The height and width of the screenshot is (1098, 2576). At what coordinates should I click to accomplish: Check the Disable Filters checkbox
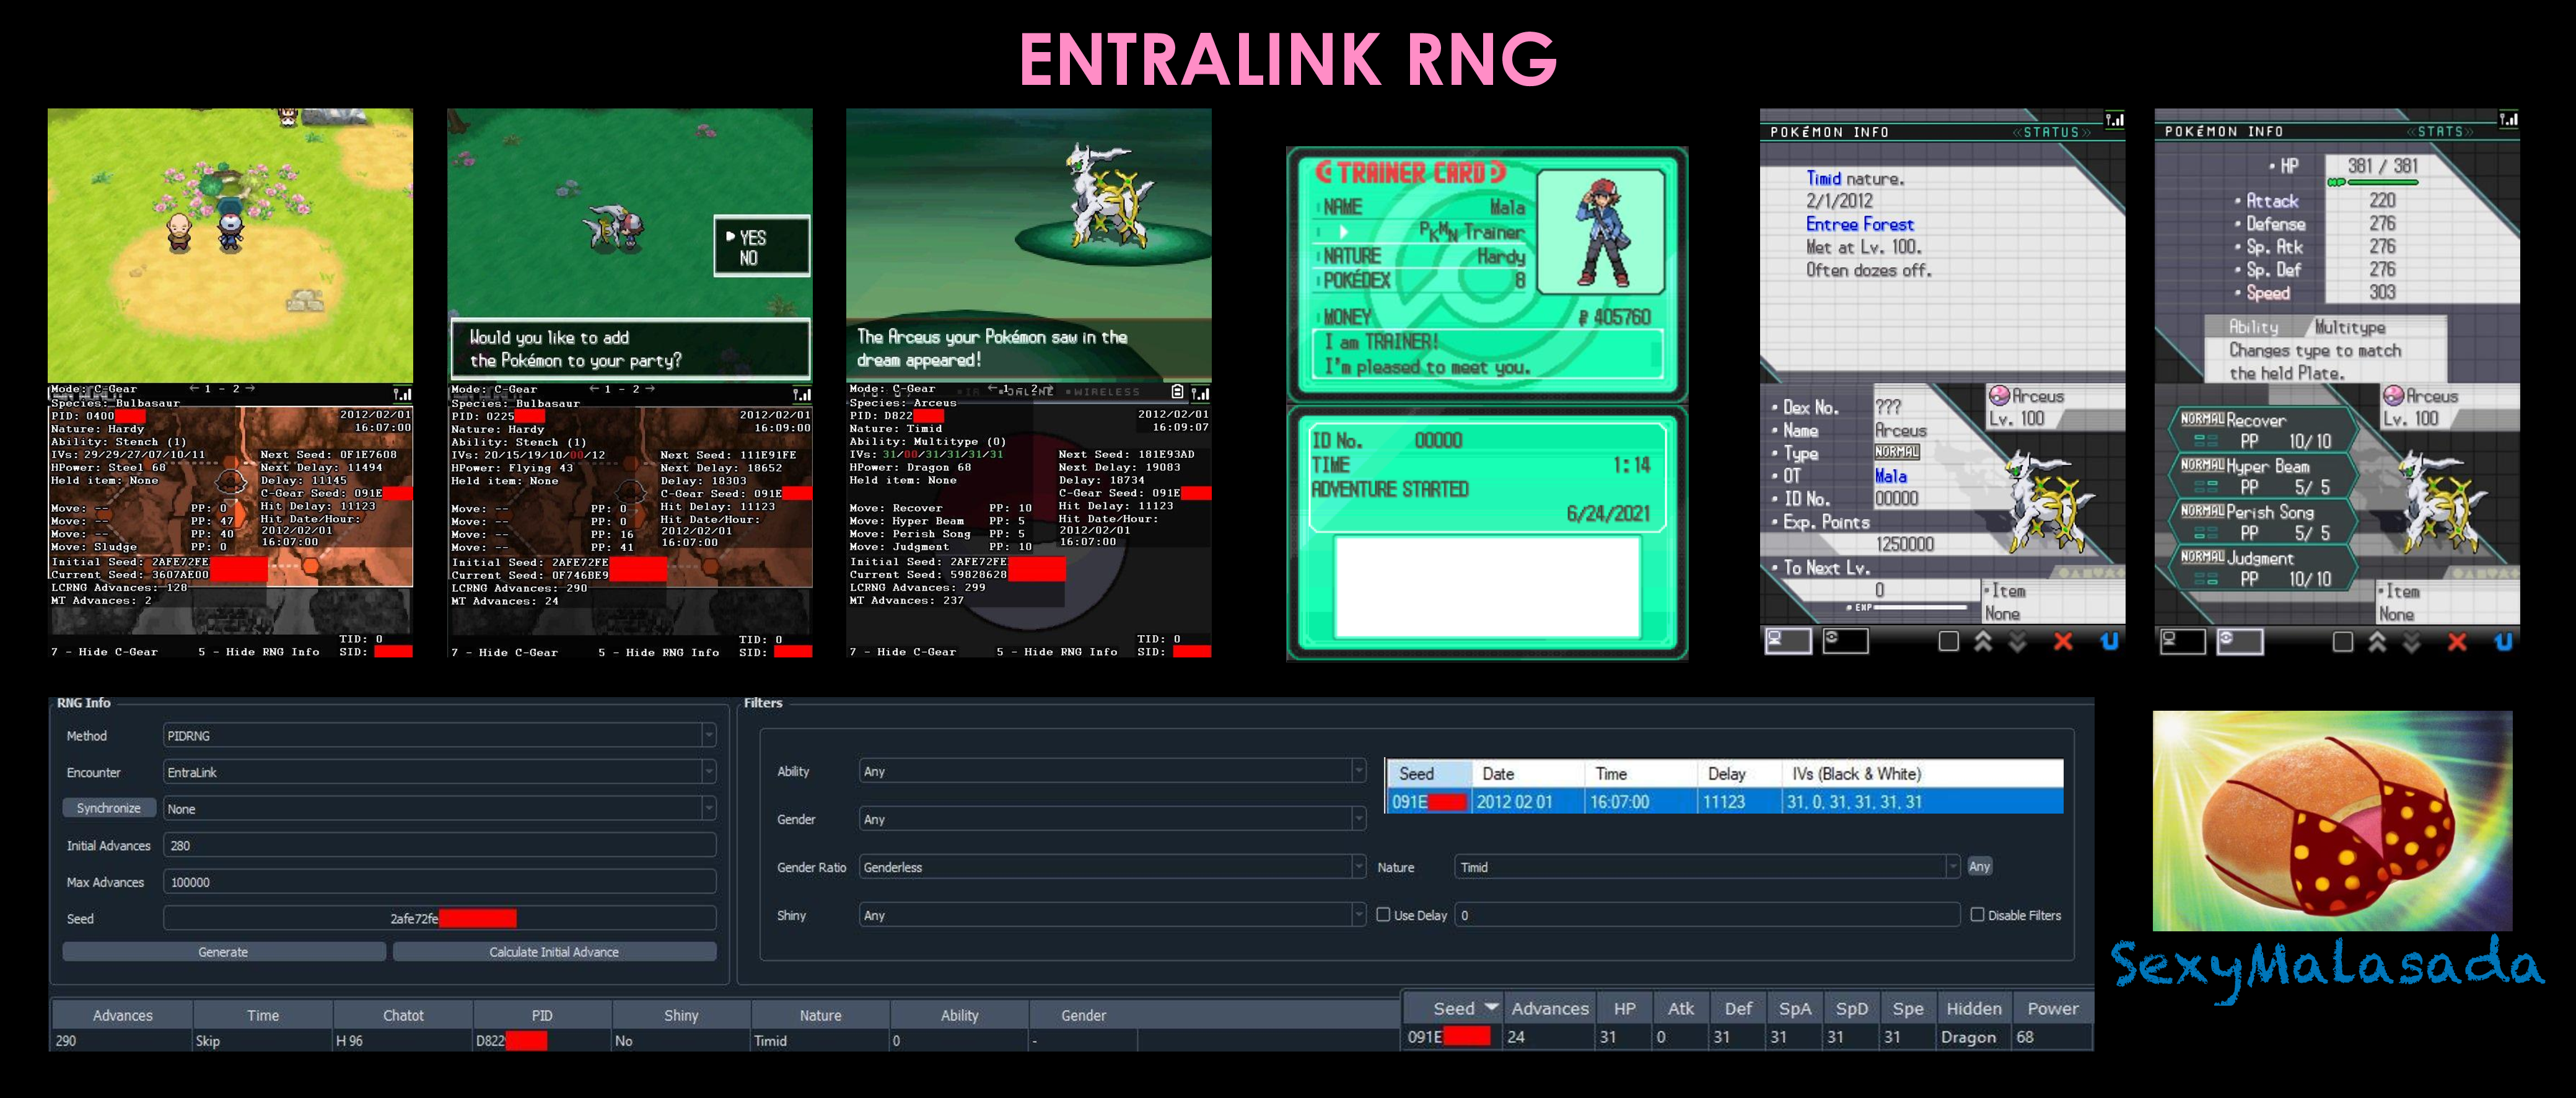pos(1976,915)
